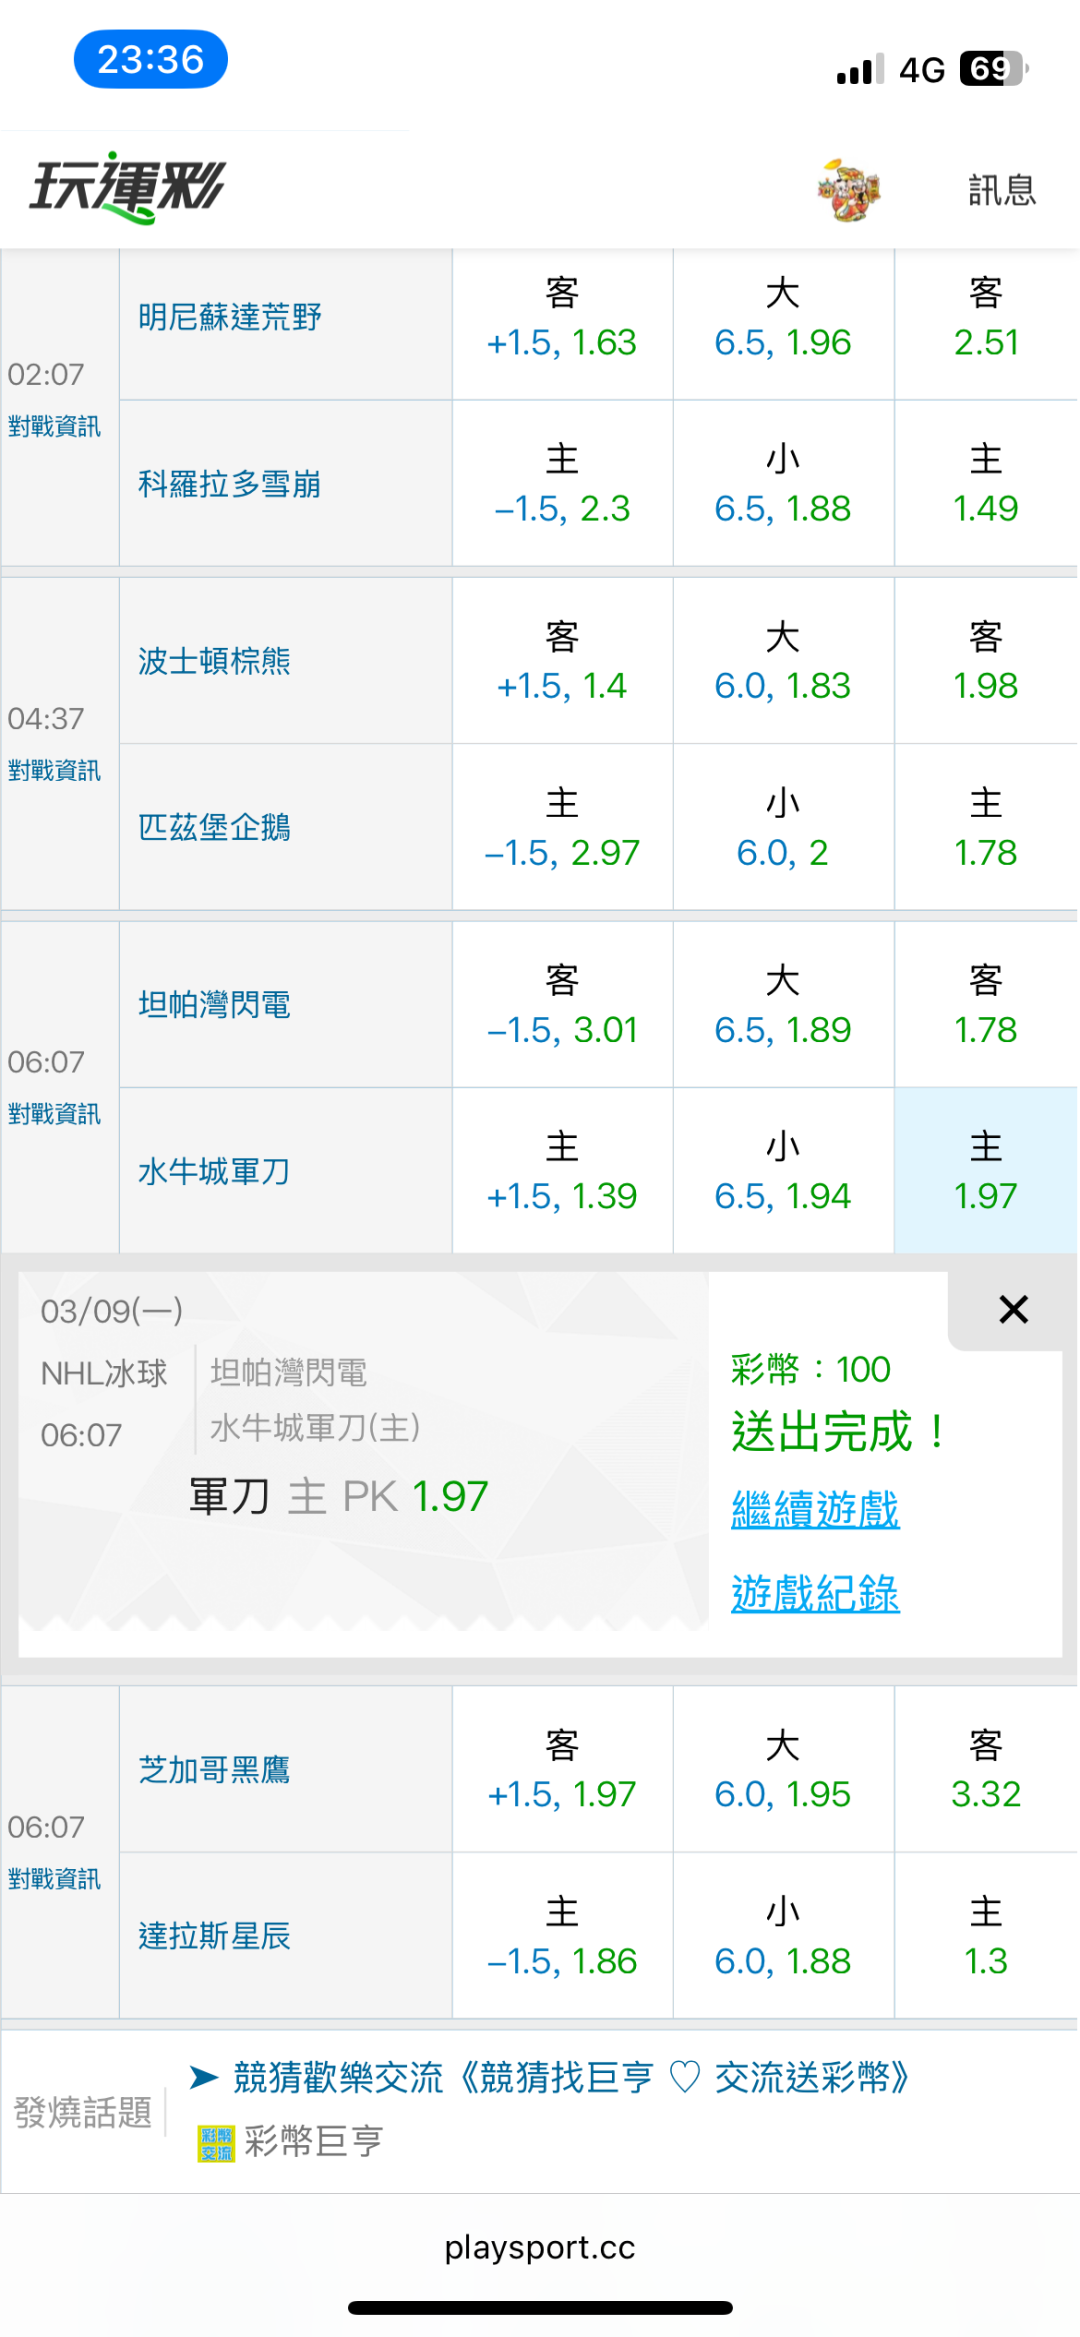Tap 繼續遊戲 link
Image resolution: width=1080 pixels, height=2337 pixels.
tap(815, 1509)
